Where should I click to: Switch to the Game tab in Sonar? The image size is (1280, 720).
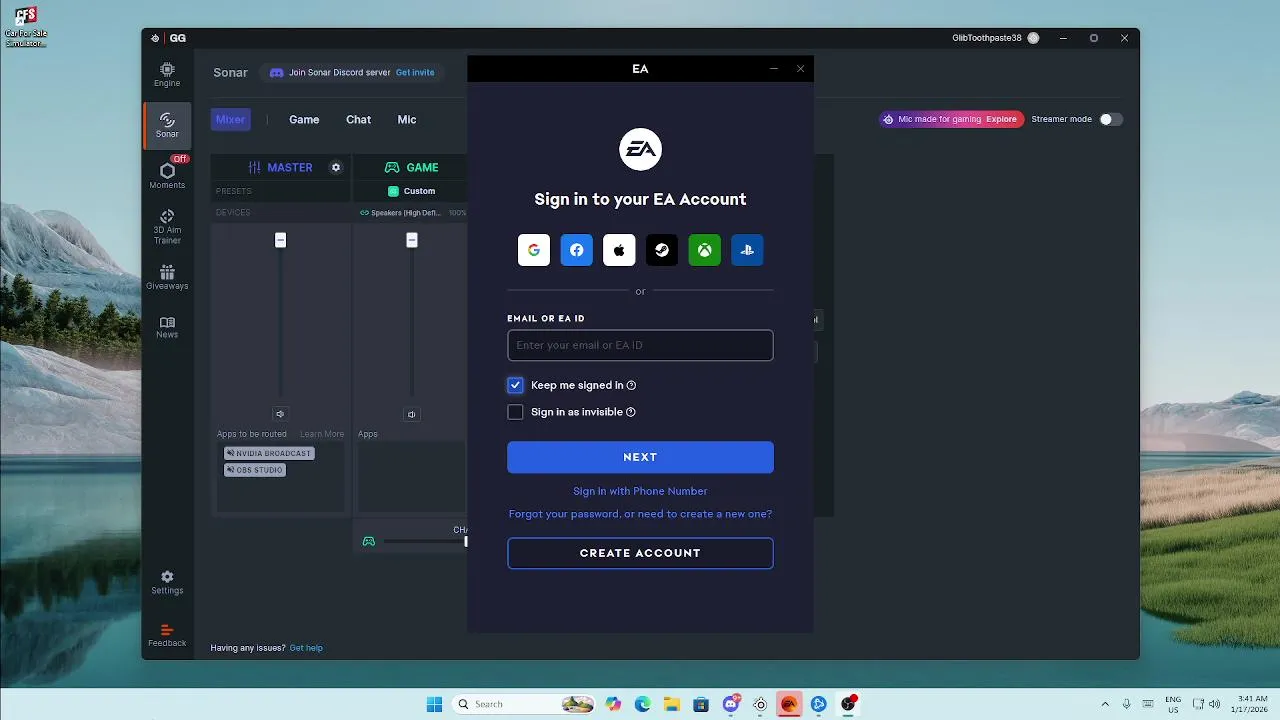(304, 119)
